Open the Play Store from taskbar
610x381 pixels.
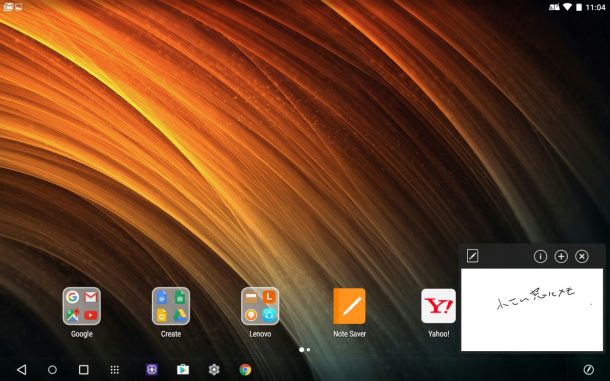[x=183, y=369]
